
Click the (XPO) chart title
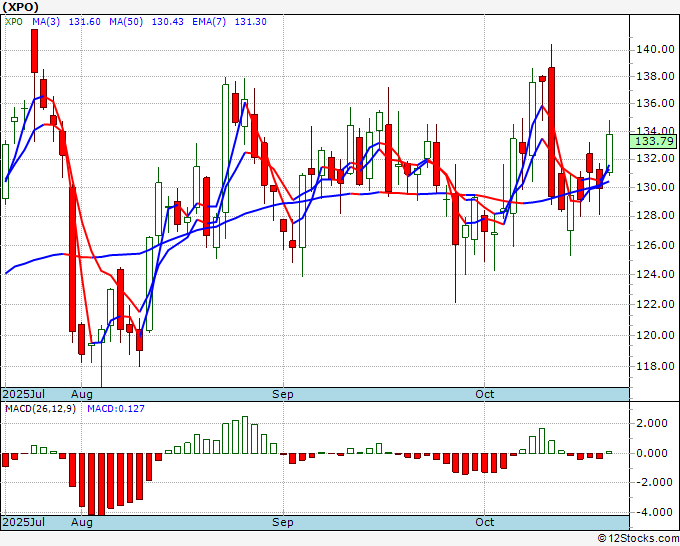(20, 7)
